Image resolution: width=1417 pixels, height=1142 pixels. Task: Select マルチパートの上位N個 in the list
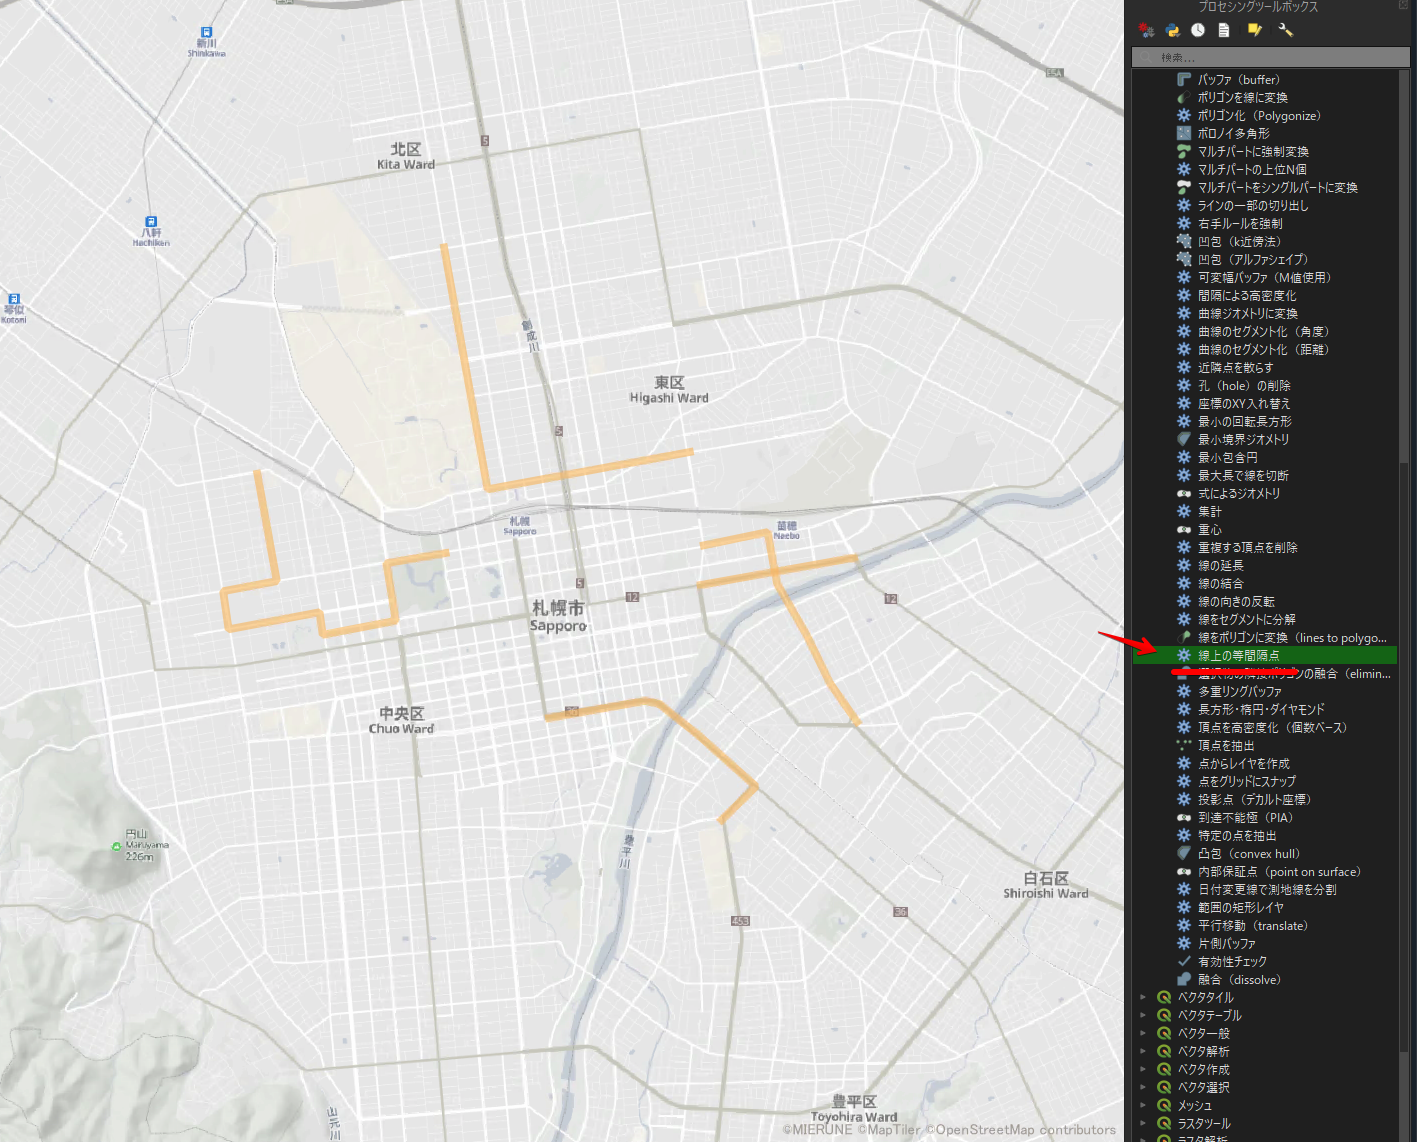[1252, 169]
